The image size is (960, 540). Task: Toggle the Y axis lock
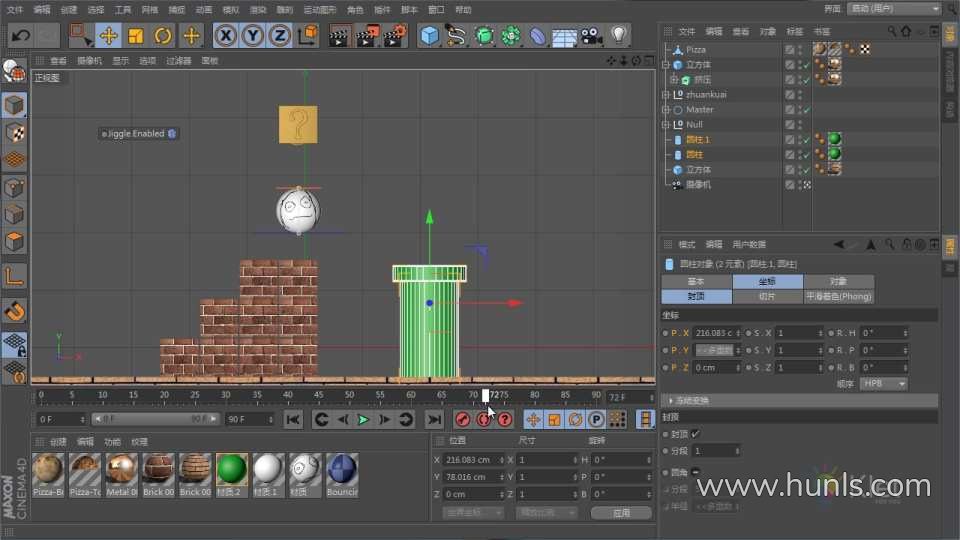(253, 36)
